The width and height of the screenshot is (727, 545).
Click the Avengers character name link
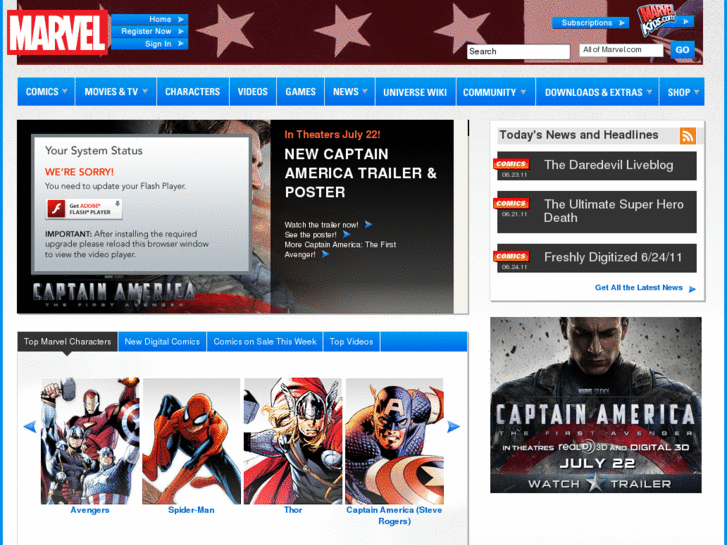(90, 510)
